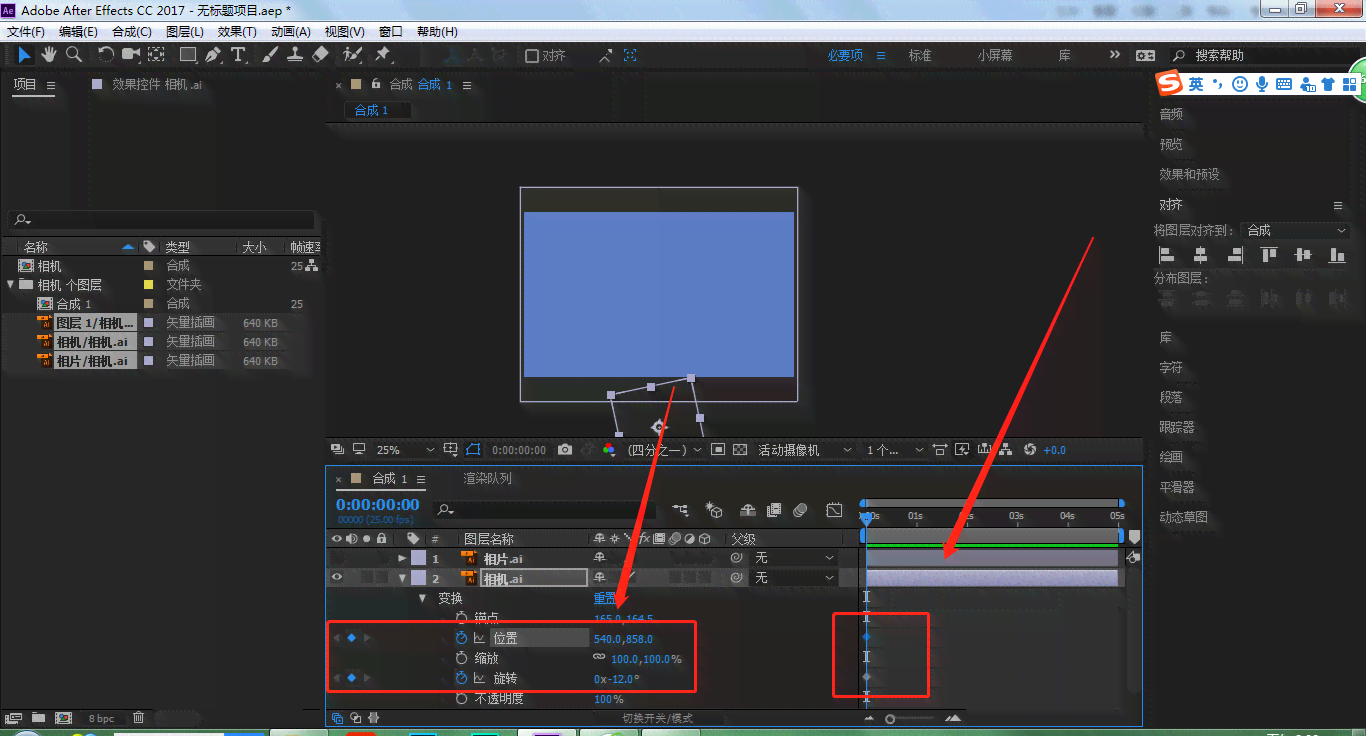Click 重置 link for transform
The width and height of the screenshot is (1366, 736).
(x=606, y=598)
